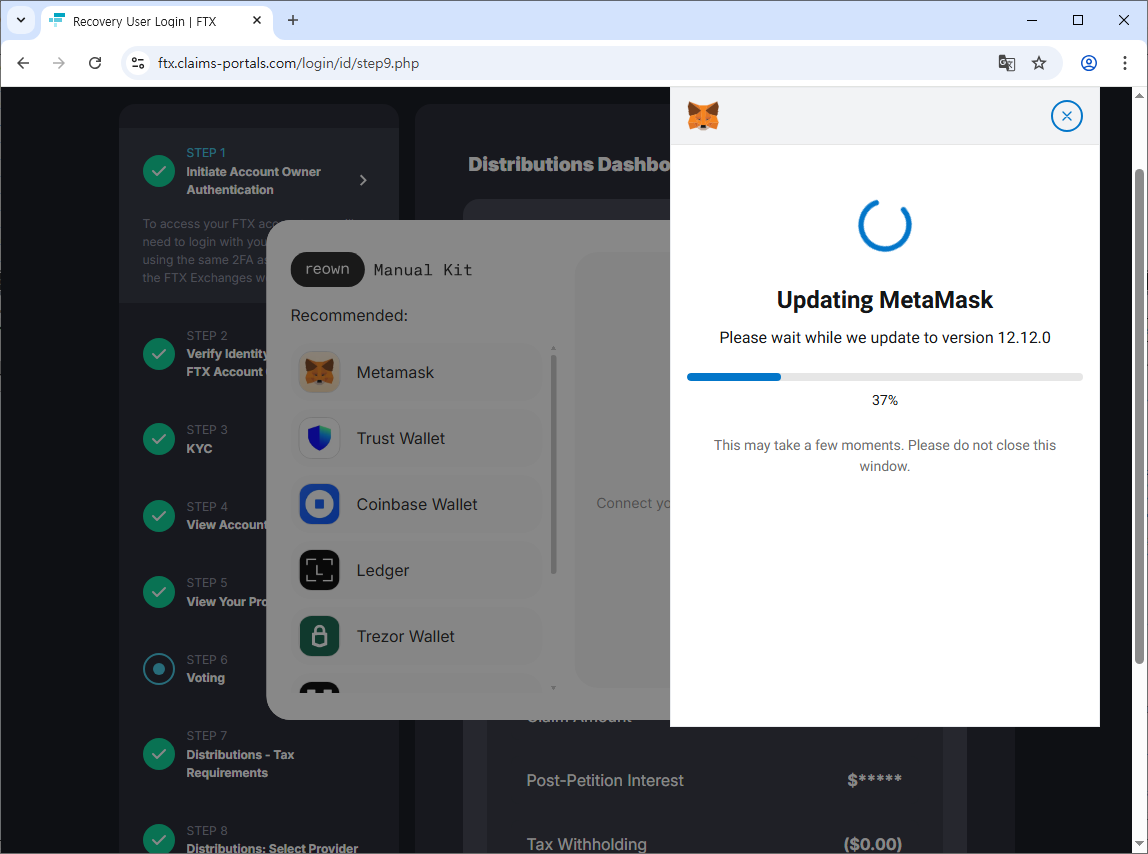
Task: Click the Step 8 green checkmark
Action: click(159, 839)
